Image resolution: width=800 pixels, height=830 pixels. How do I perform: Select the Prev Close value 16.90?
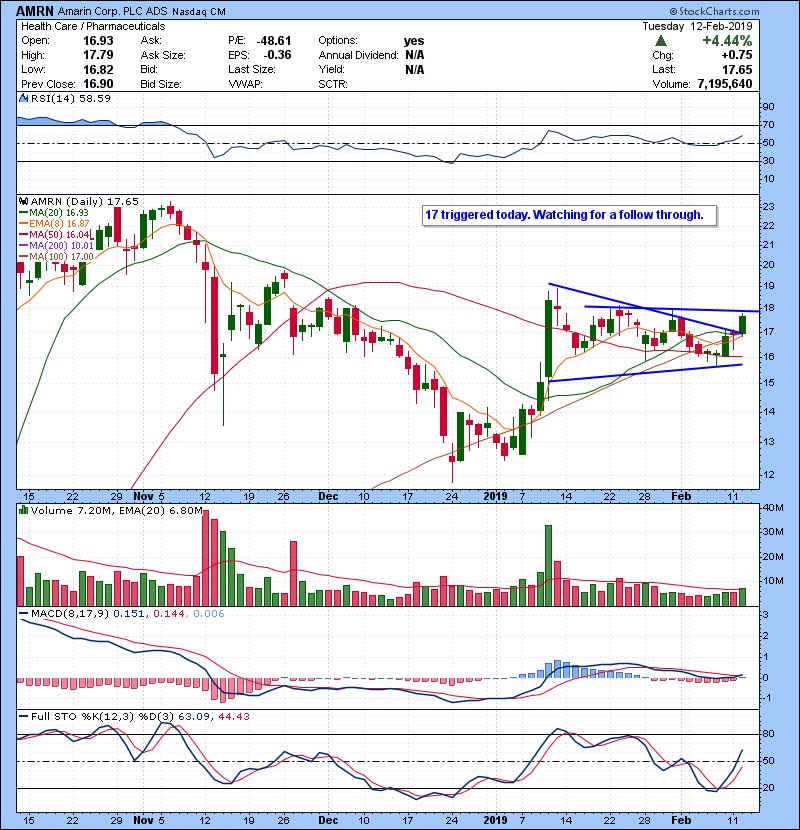pyautogui.click(x=98, y=84)
